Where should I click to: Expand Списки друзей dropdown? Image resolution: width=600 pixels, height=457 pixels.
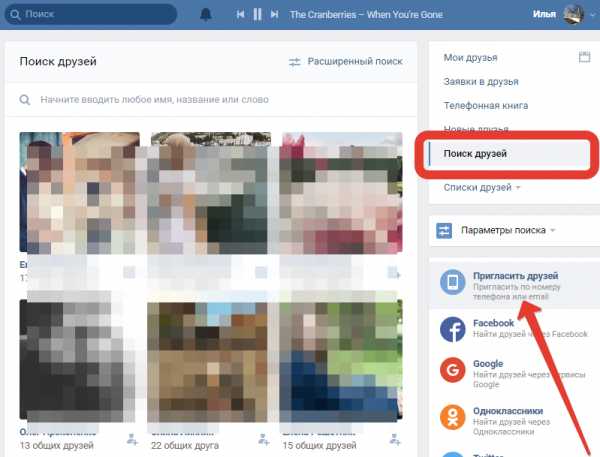(x=482, y=188)
